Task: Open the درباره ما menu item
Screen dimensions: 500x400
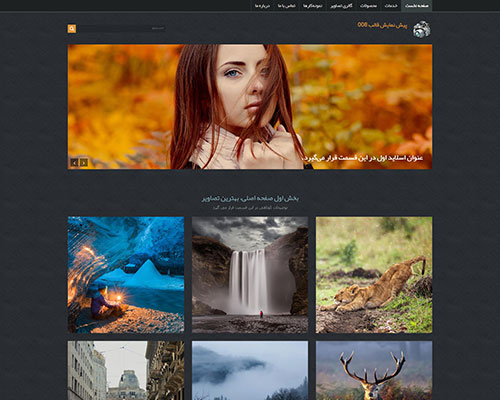Action: click(x=262, y=6)
